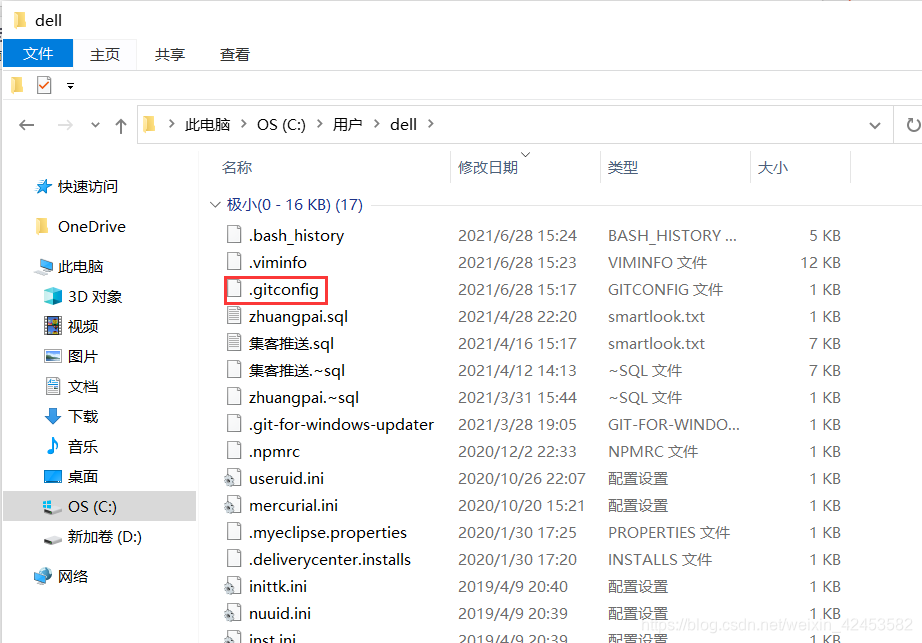Image resolution: width=922 pixels, height=643 pixels.
Task: Expand the quick access toolbar dropdown
Action: [x=69, y=85]
